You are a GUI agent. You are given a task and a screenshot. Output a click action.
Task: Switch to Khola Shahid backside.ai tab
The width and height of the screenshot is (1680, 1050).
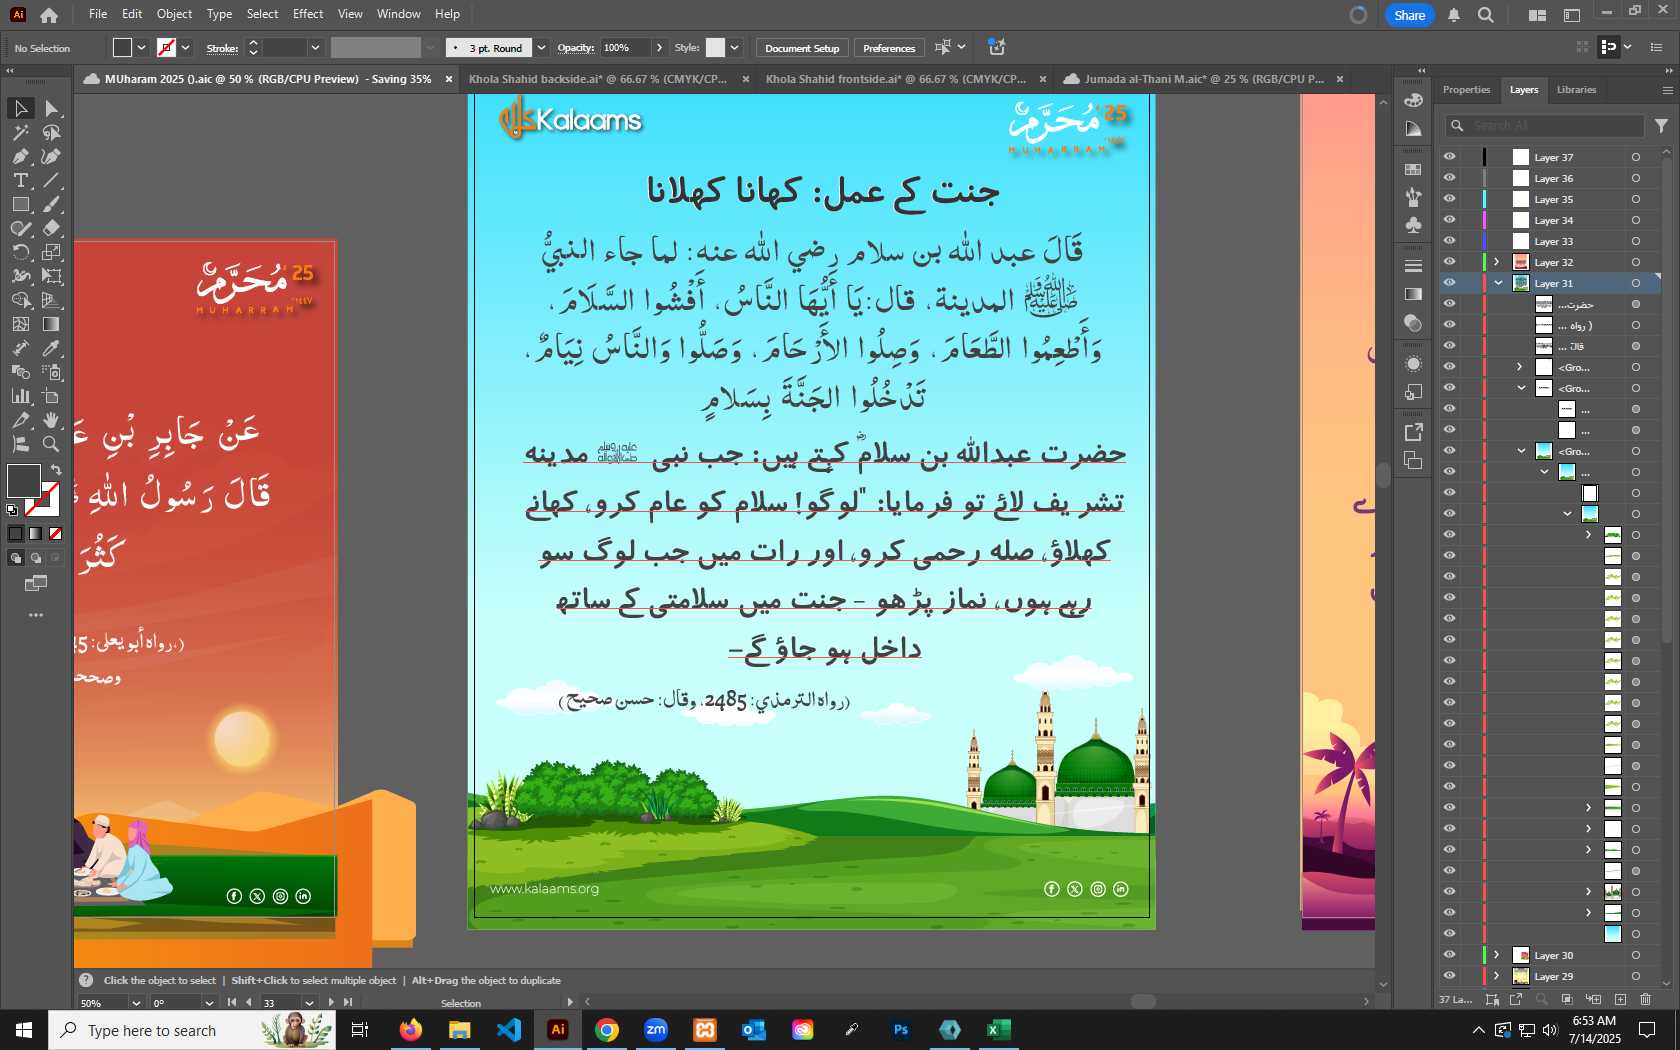click(x=598, y=79)
